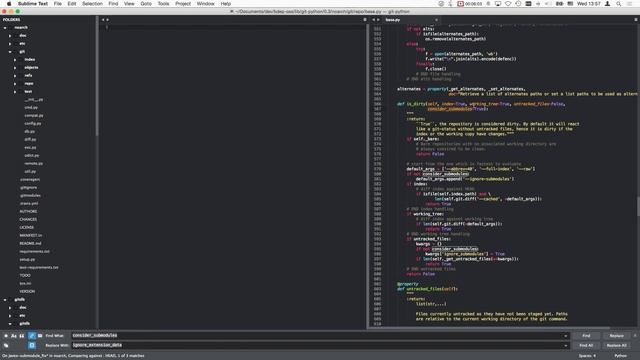This screenshot has height=360, width=640.
Task: Toggle the highlighted wrap search option
Action: click(31, 336)
